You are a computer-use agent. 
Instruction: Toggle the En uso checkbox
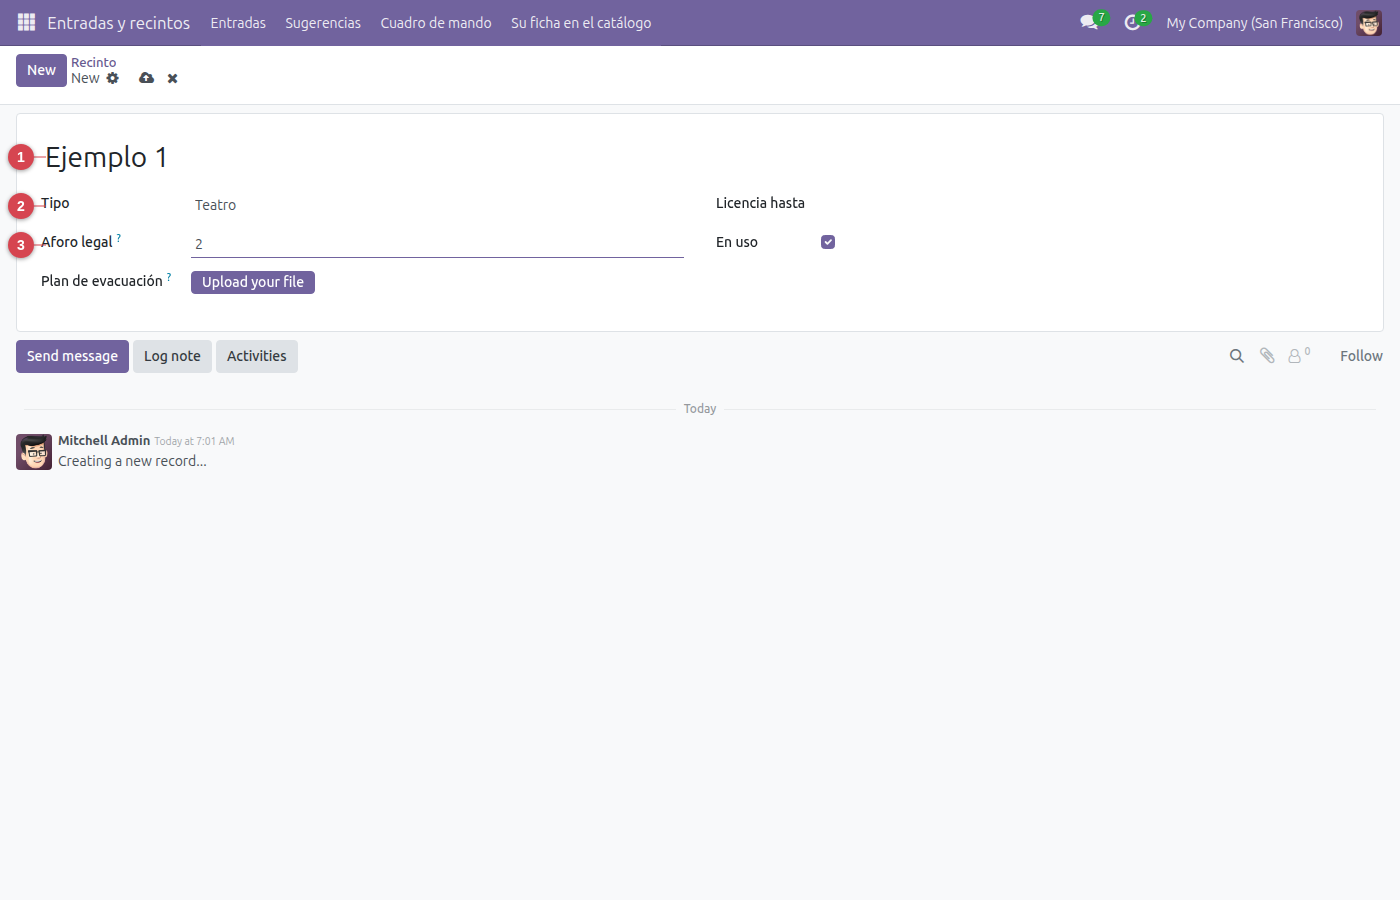pyautogui.click(x=828, y=242)
